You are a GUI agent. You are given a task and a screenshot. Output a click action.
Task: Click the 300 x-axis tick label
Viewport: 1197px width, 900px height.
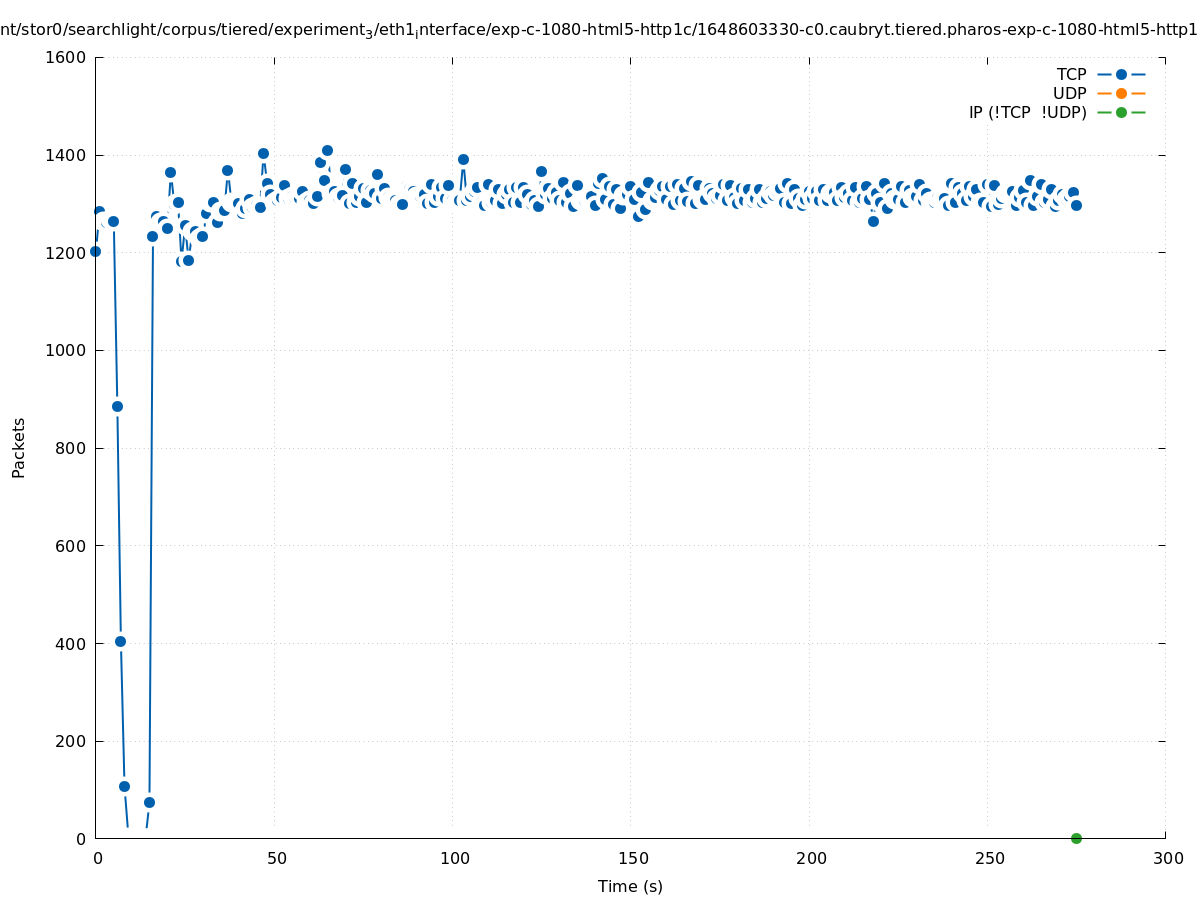[1166, 858]
